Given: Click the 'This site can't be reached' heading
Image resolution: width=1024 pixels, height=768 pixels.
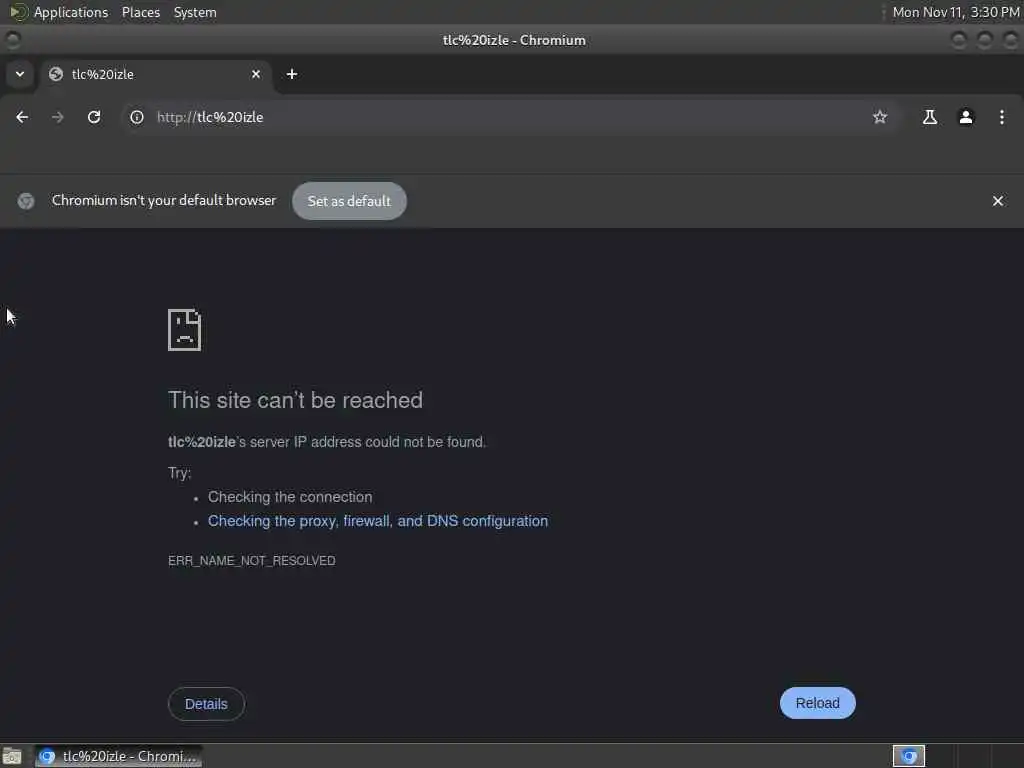Looking at the screenshot, I should (x=295, y=400).
